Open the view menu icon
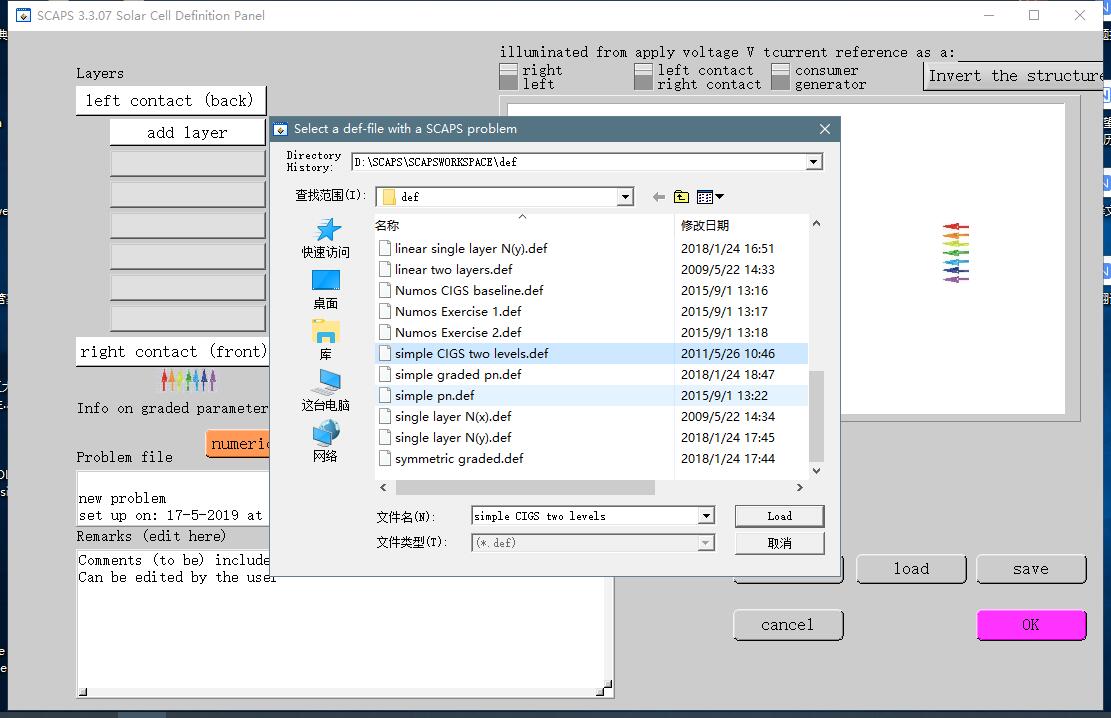 pyautogui.click(x=709, y=197)
